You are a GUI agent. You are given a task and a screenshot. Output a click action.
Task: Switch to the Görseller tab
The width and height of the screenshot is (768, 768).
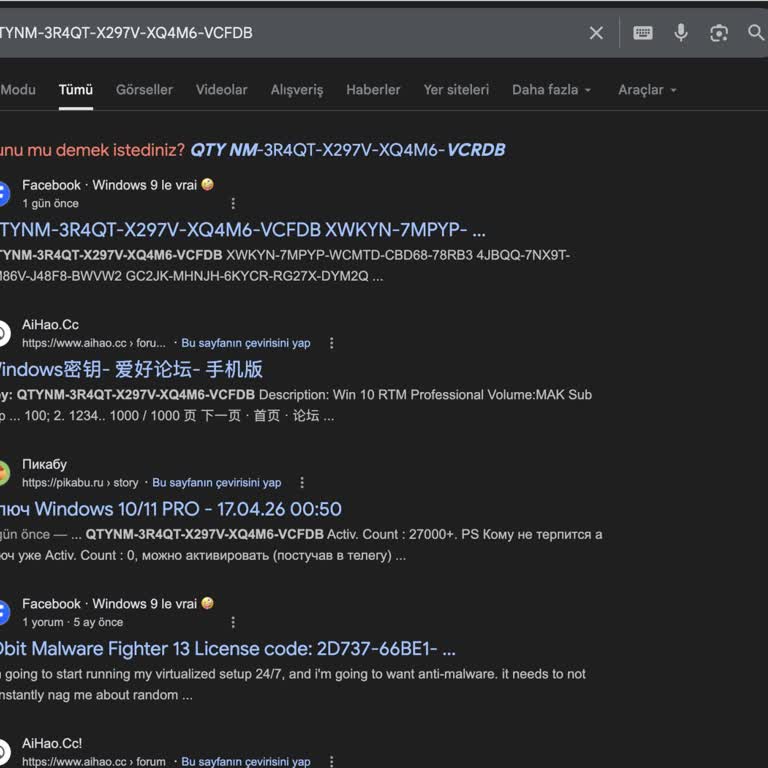click(x=144, y=90)
